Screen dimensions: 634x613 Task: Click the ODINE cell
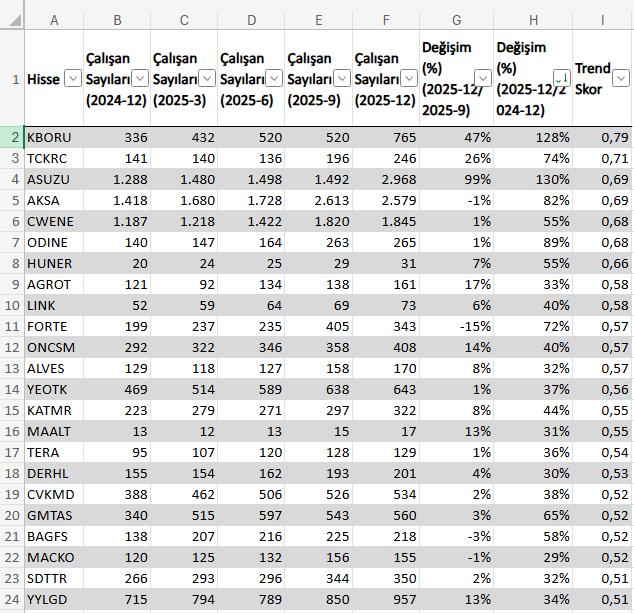(54, 242)
